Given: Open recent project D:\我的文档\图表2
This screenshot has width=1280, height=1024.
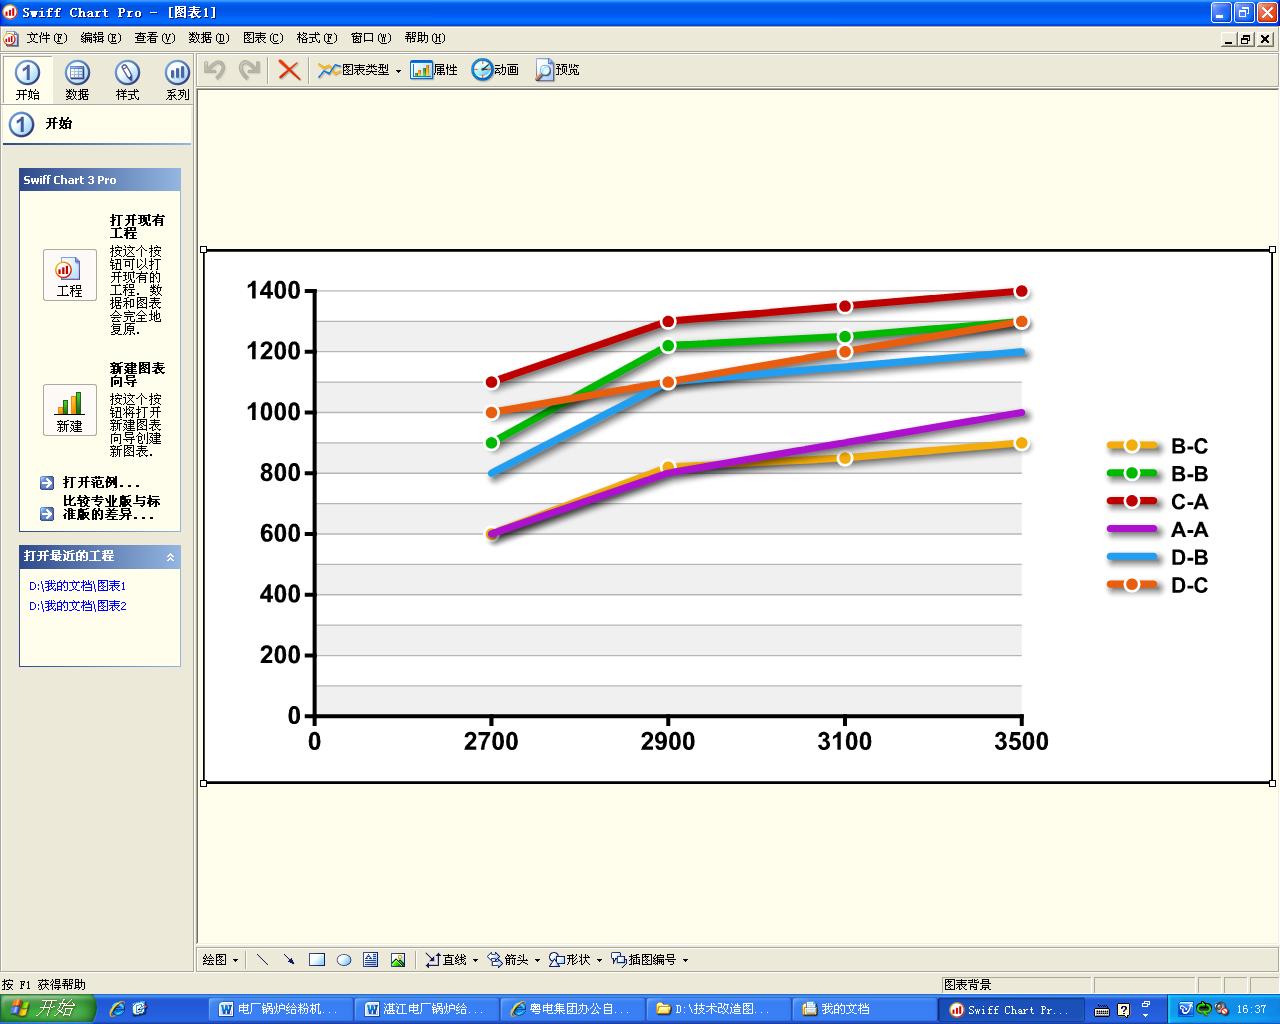Looking at the screenshot, I should [x=78, y=606].
